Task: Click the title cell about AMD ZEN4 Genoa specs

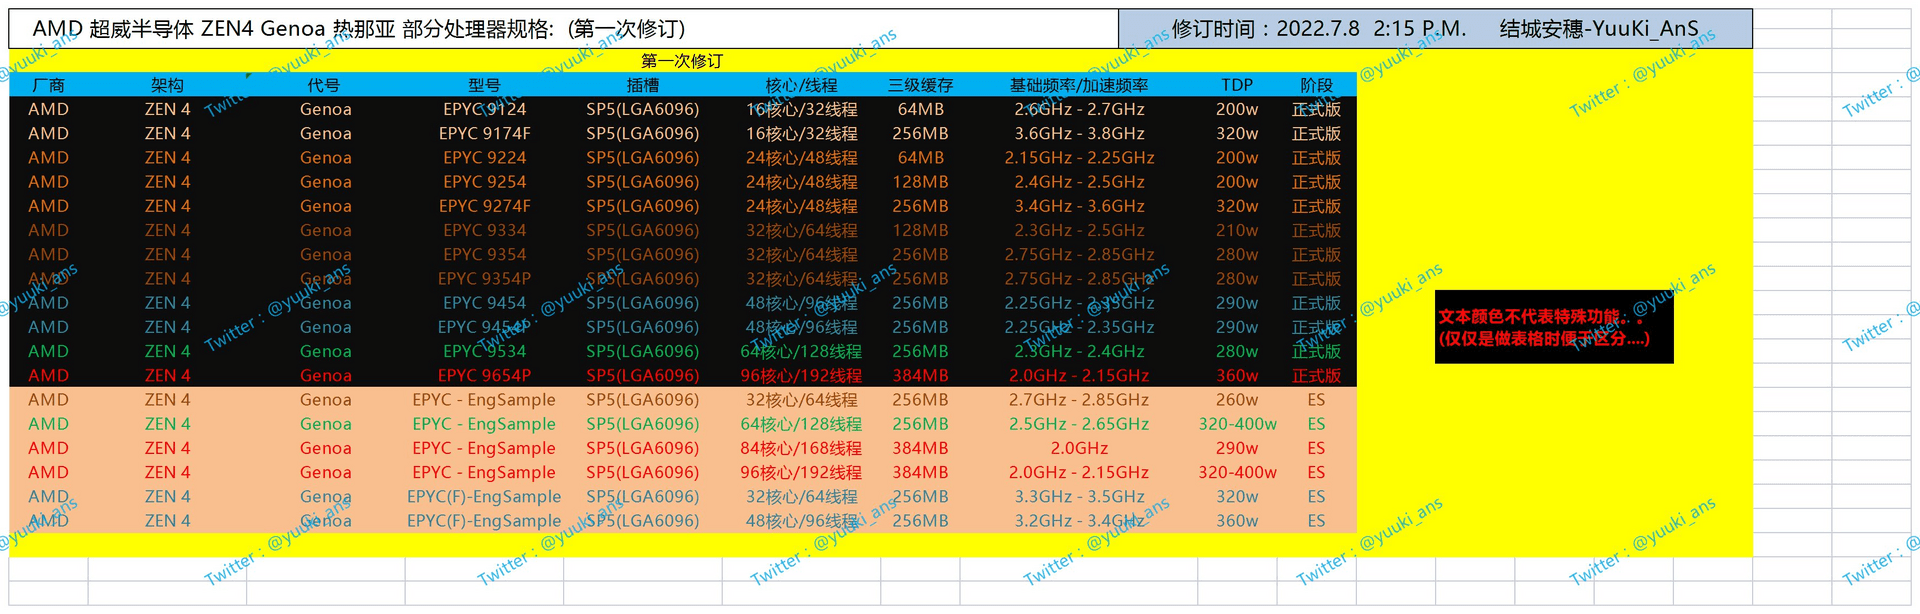Action: [x=360, y=29]
